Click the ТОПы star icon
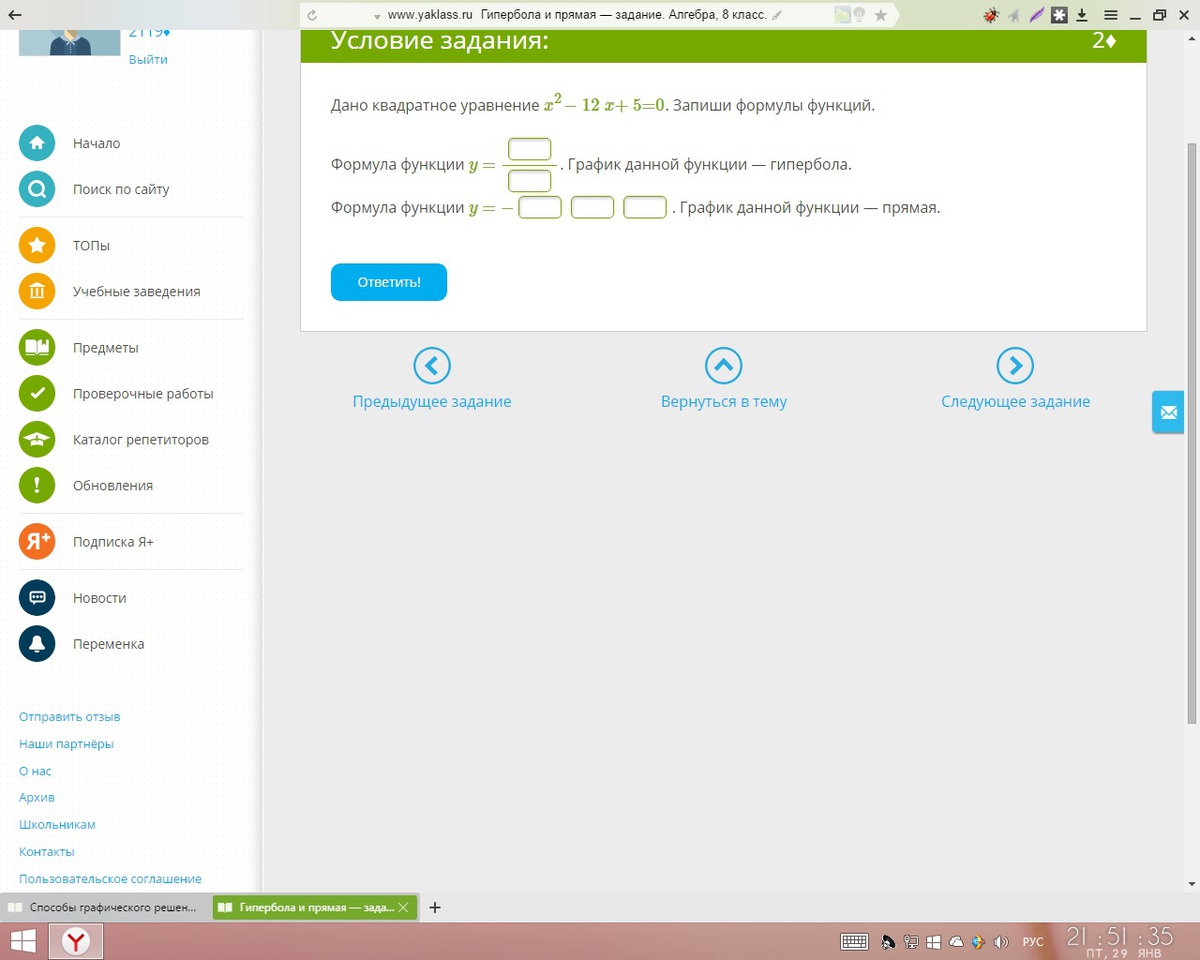The height and width of the screenshot is (960, 1200). coord(37,245)
